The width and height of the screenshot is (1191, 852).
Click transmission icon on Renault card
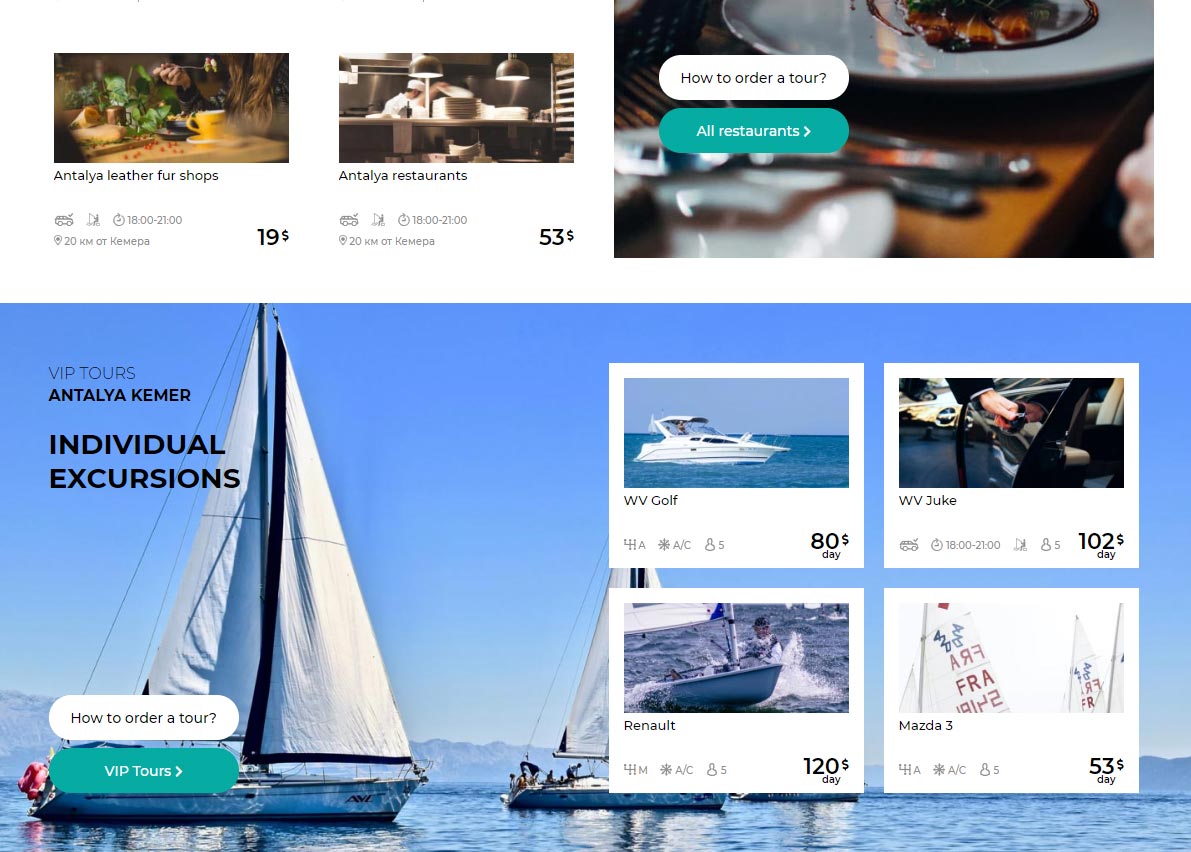point(630,769)
